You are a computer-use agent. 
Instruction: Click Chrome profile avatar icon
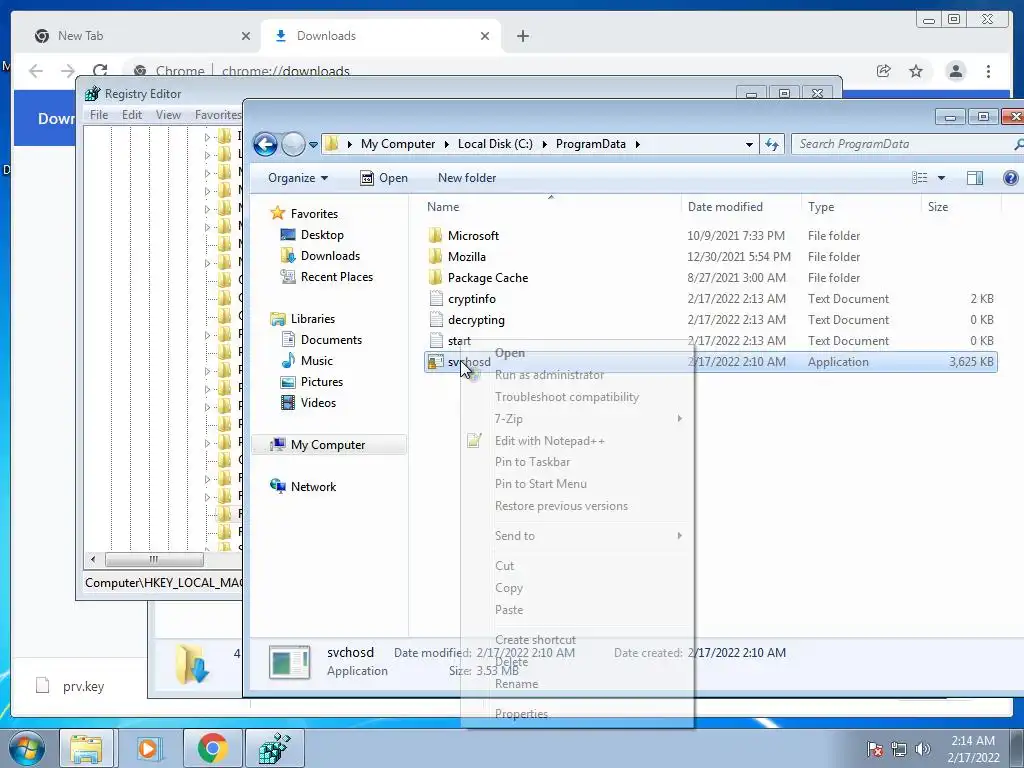[x=955, y=71]
